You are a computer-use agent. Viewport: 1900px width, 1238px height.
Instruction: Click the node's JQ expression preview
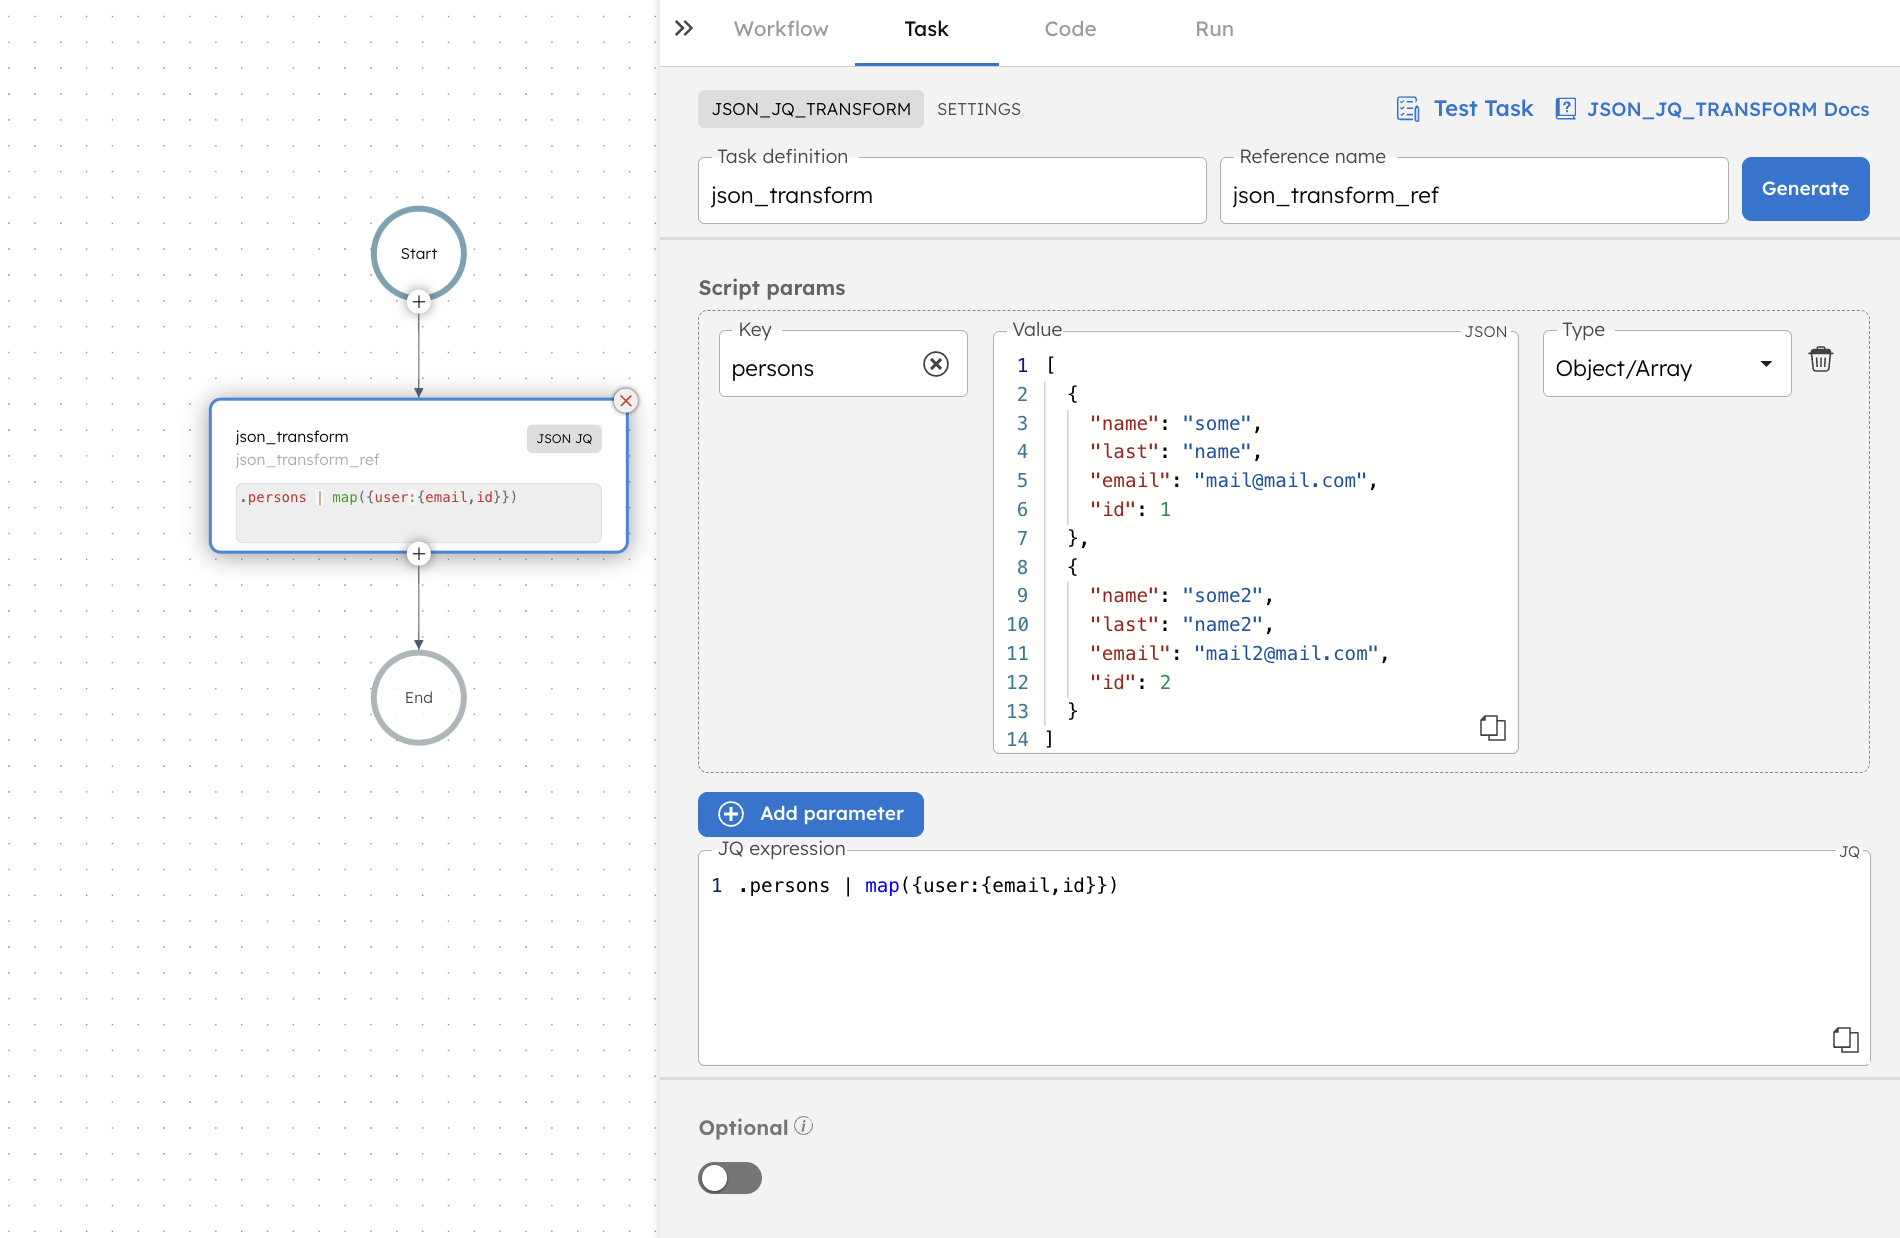tap(419, 513)
